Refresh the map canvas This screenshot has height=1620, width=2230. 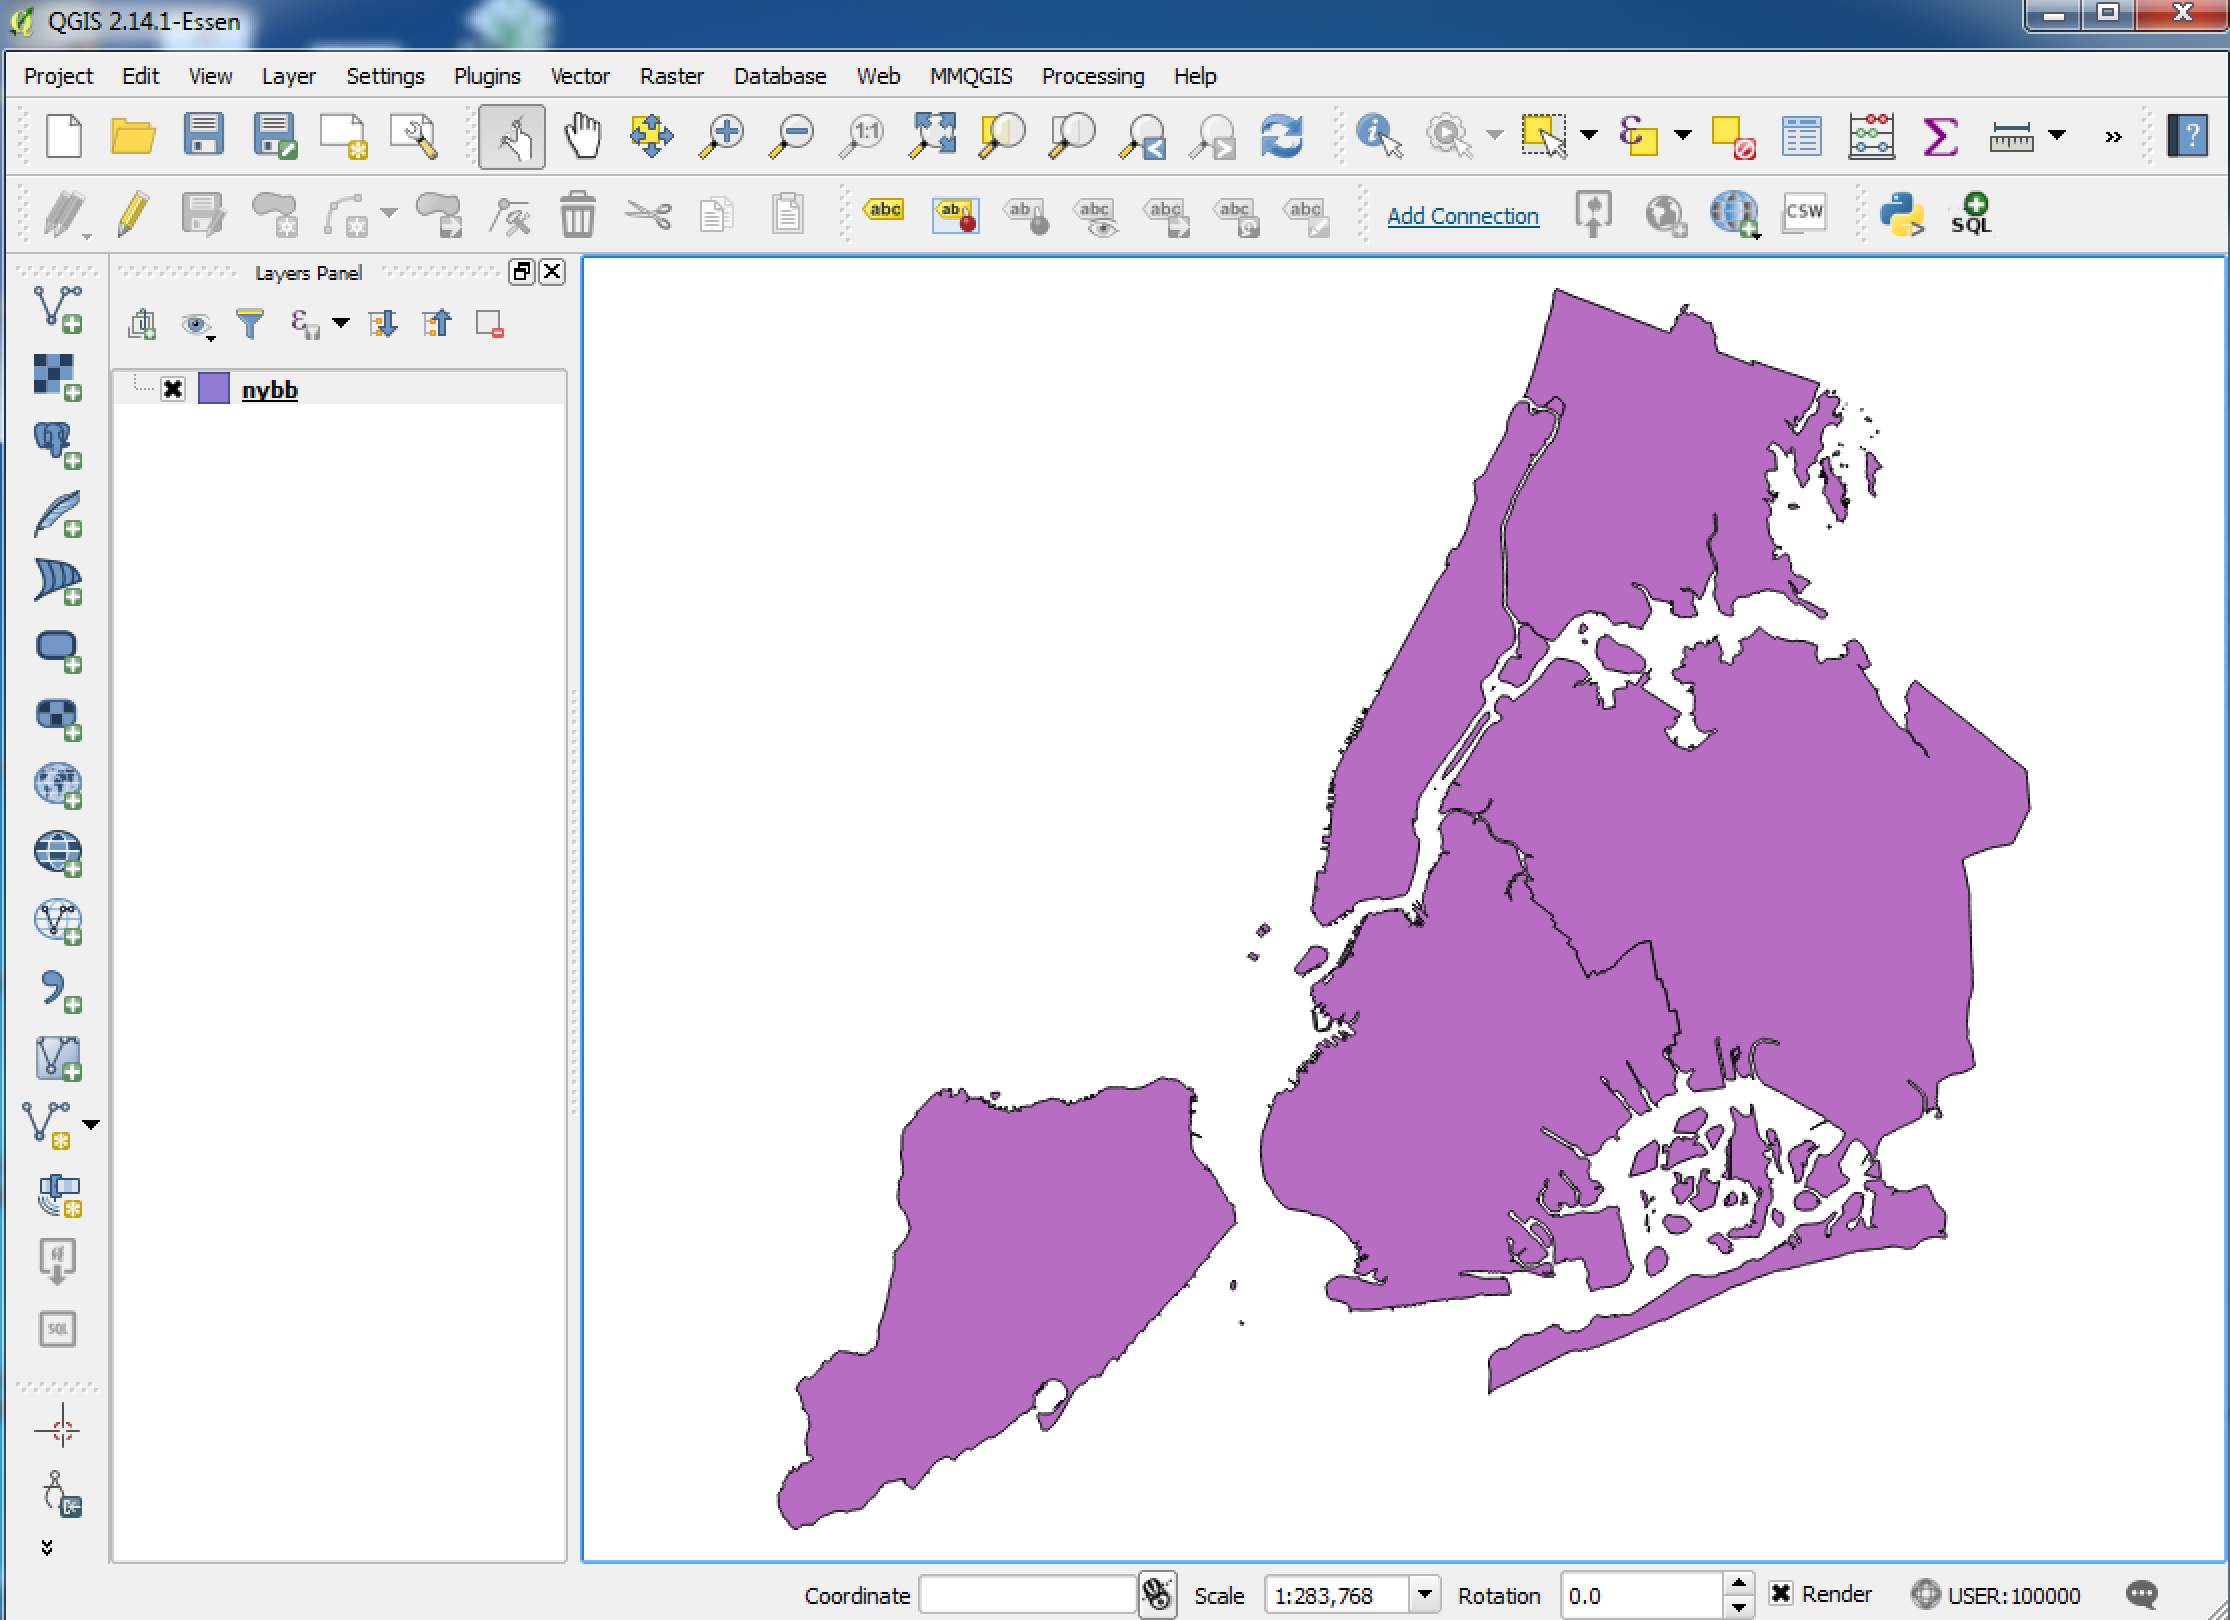click(1283, 136)
